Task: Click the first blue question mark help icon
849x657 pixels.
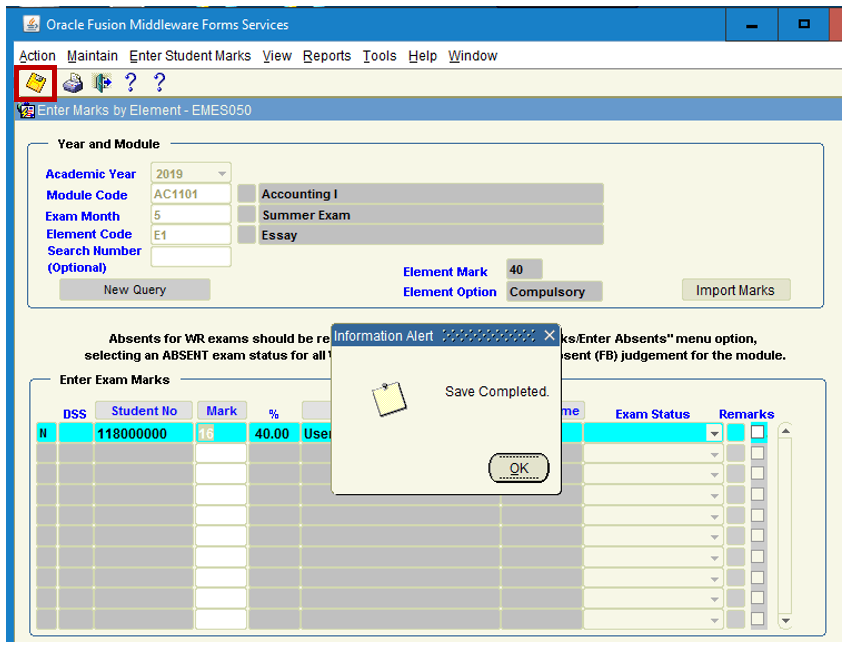Action: point(130,84)
